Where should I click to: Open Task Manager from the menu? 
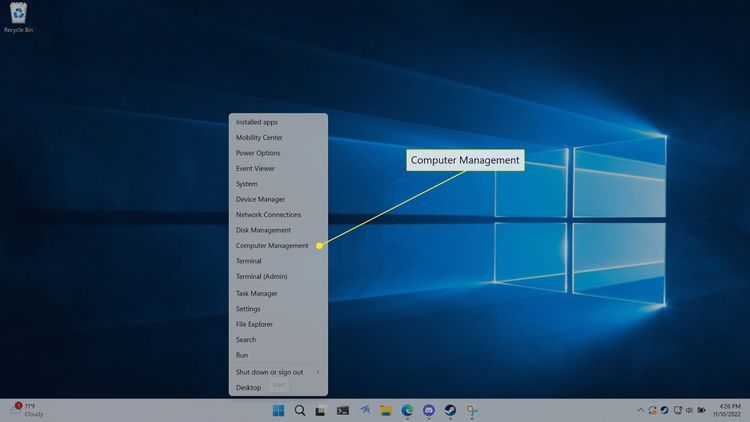256,293
